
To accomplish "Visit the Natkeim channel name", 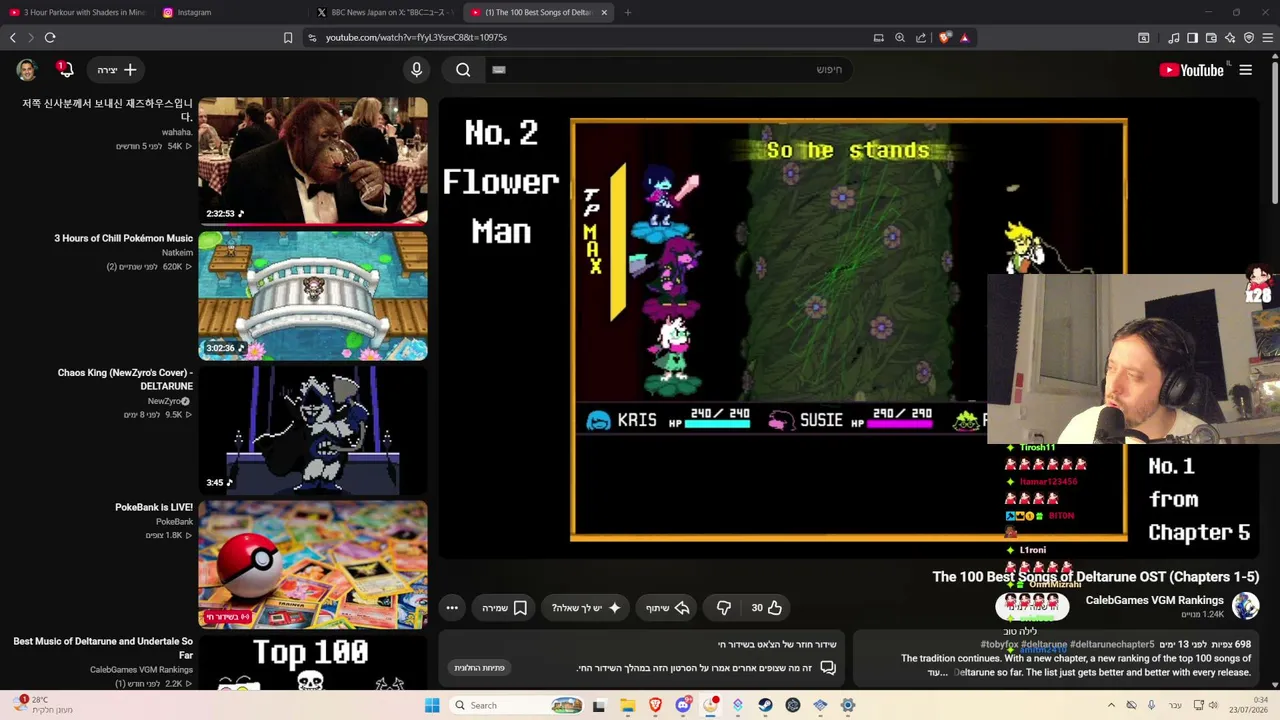I will pos(177,253).
